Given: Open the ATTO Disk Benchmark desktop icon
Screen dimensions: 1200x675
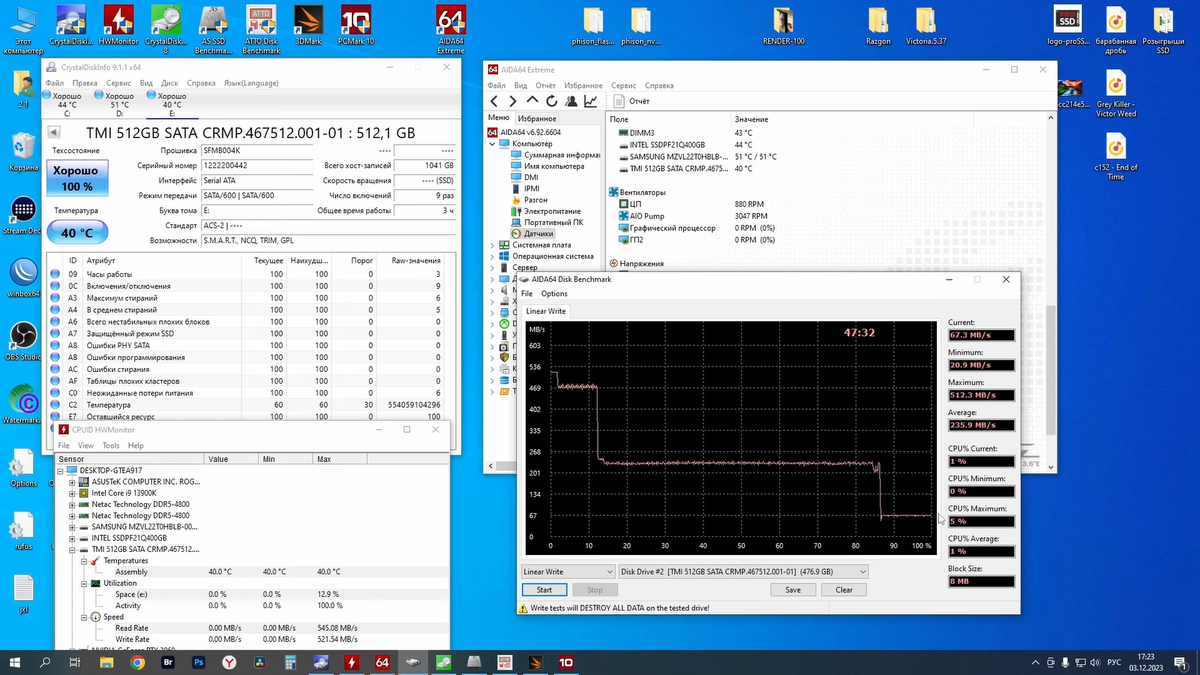Looking at the screenshot, I should click(260, 28).
